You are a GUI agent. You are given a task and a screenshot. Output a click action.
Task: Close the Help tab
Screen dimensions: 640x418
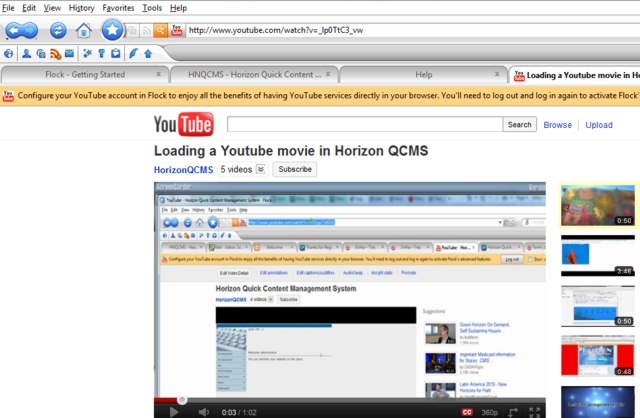click(x=497, y=74)
